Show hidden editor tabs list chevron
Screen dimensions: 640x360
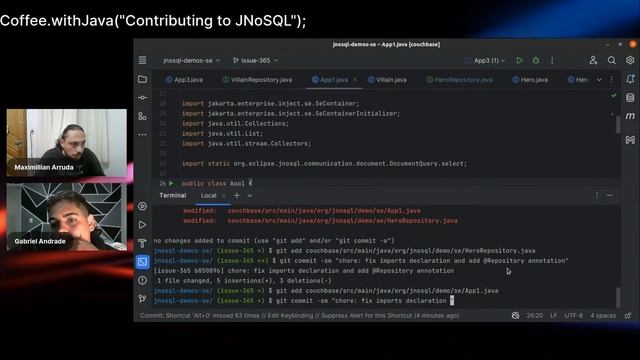coord(599,80)
